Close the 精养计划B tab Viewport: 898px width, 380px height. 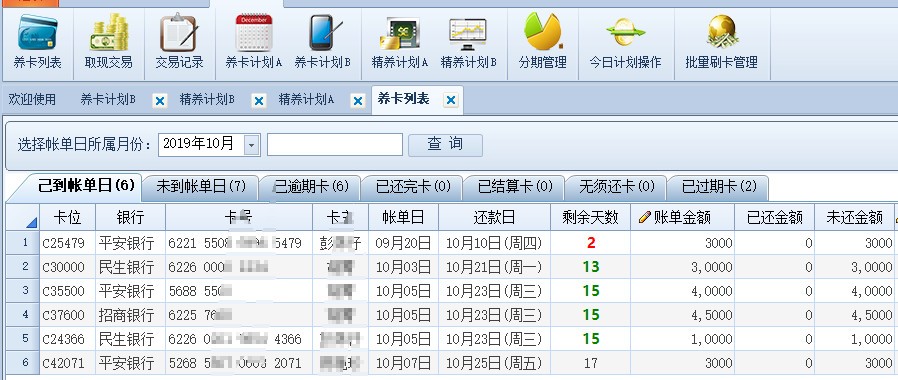click(259, 101)
